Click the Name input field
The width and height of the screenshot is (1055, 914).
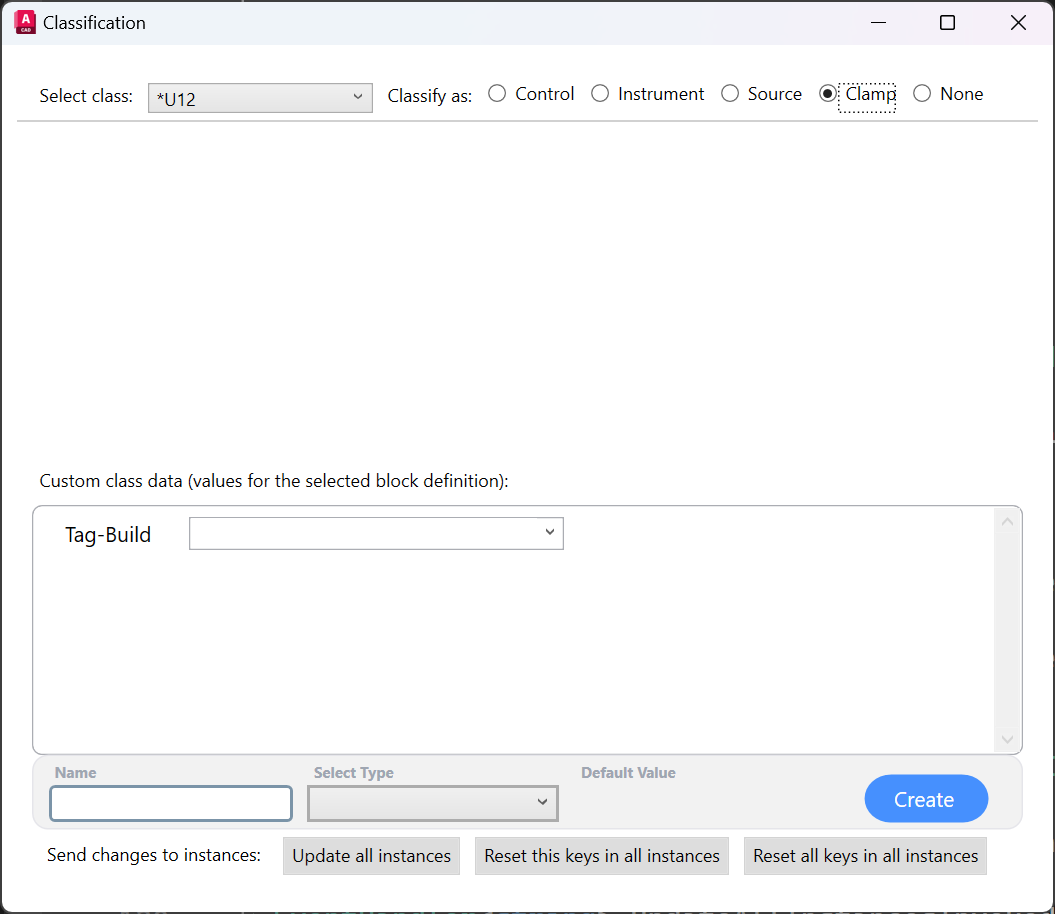[171, 803]
